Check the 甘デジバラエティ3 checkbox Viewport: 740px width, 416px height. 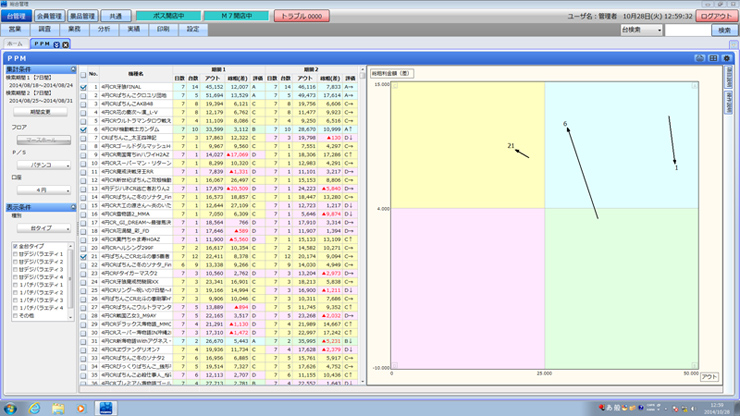click(x=16, y=269)
